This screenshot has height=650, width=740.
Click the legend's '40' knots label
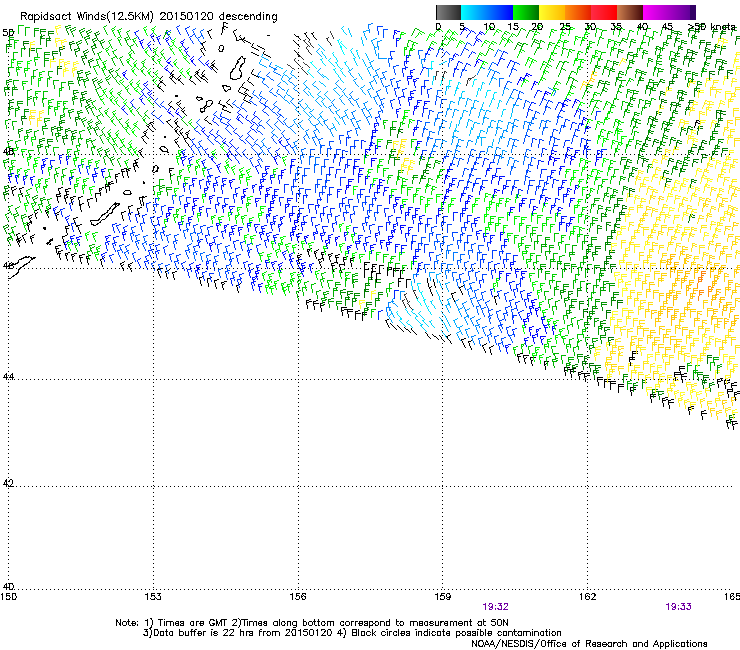point(642,27)
